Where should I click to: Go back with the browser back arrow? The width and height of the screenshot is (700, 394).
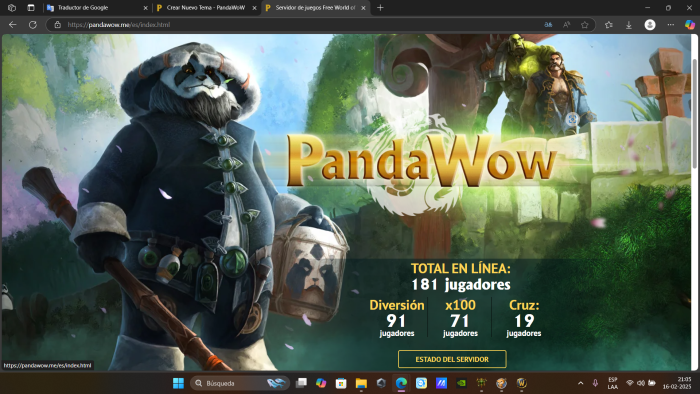12,25
